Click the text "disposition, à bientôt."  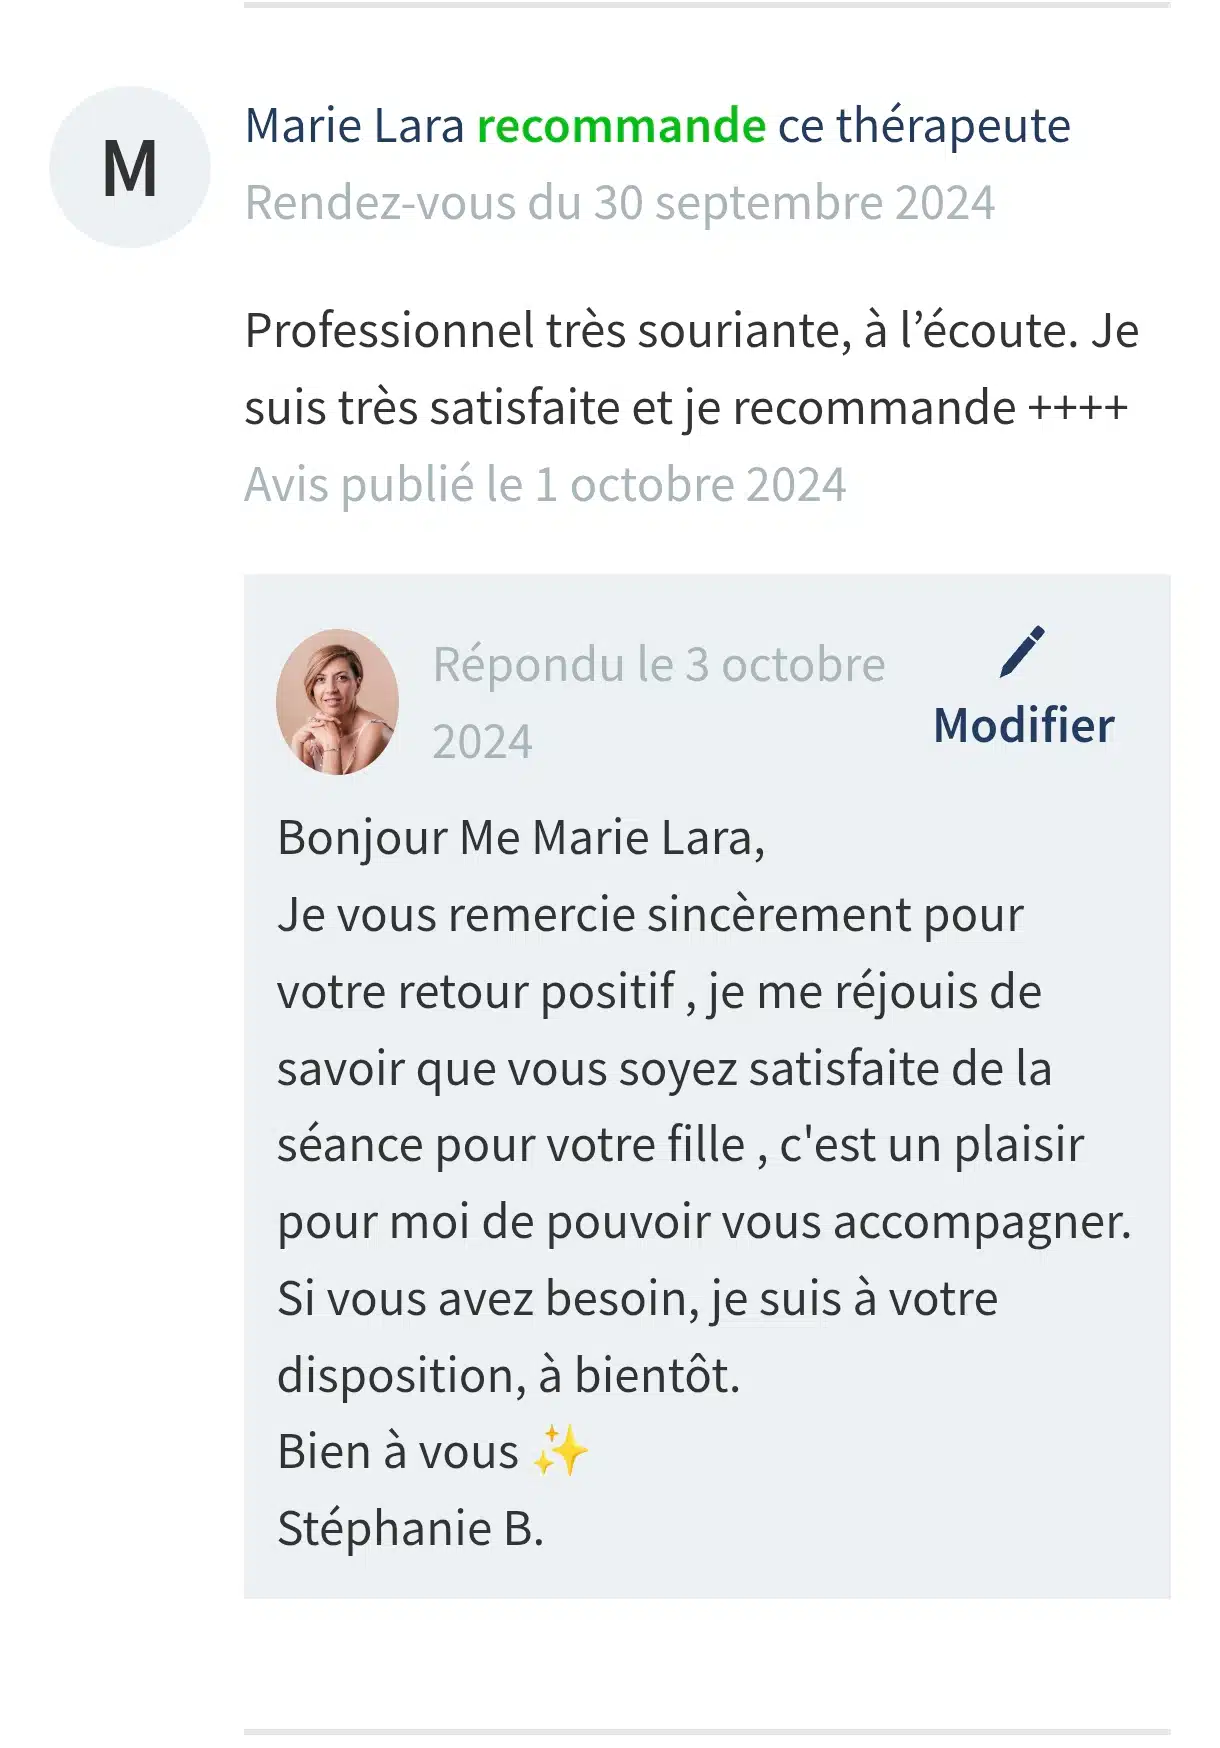pos(508,1376)
